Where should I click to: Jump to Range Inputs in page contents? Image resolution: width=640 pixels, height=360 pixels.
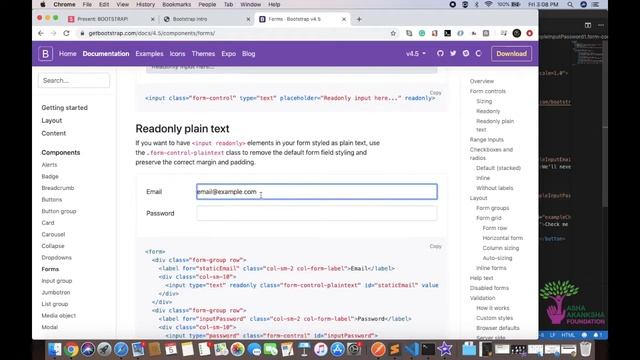pyautogui.click(x=487, y=140)
